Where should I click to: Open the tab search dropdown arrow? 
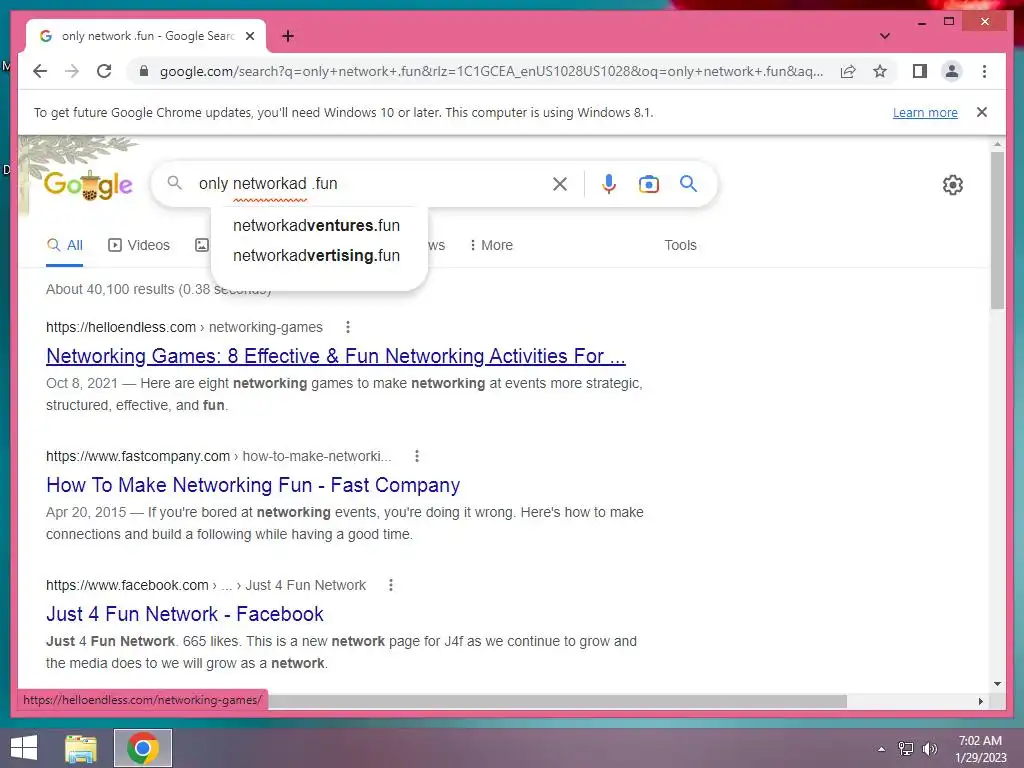click(x=885, y=36)
